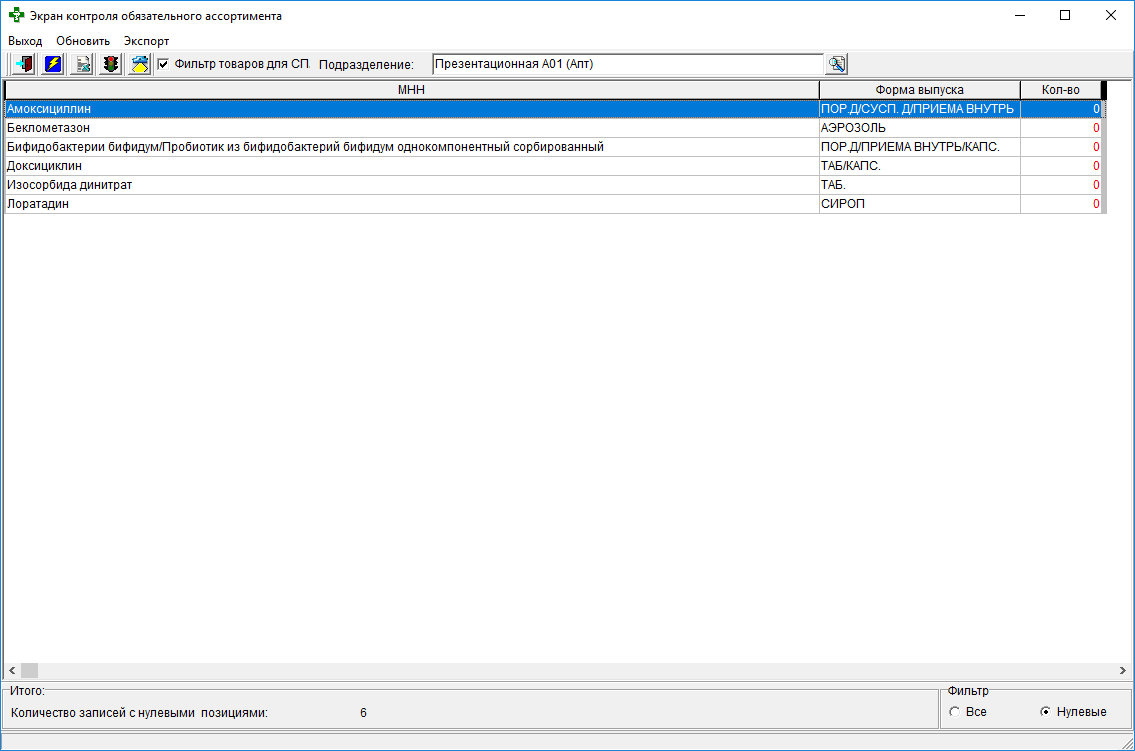Image resolution: width=1135 pixels, height=751 pixels.
Task: Click the green cross application icon
Action: pyautogui.click(x=16, y=16)
